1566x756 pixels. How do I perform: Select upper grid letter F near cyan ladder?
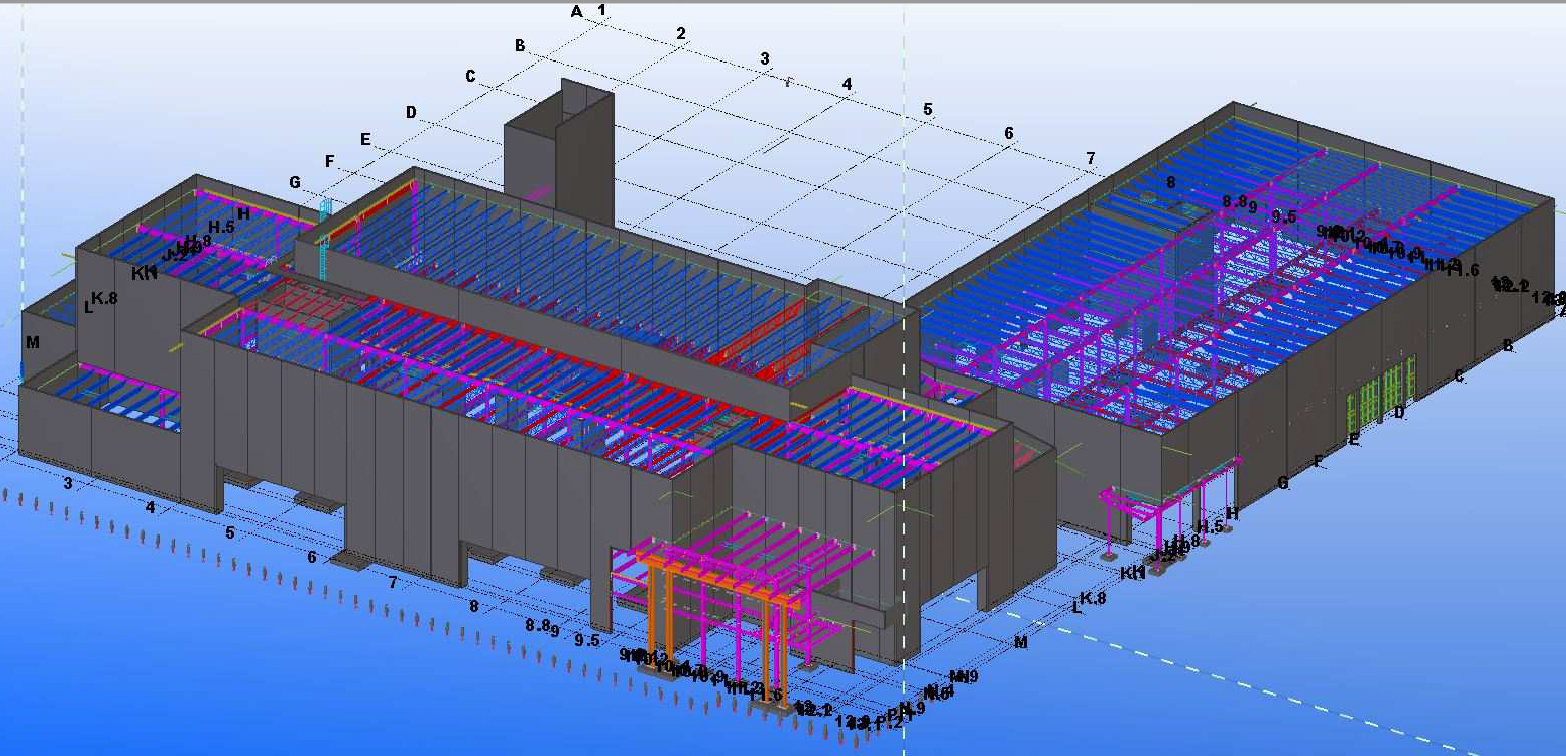click(x=329, y=161)
